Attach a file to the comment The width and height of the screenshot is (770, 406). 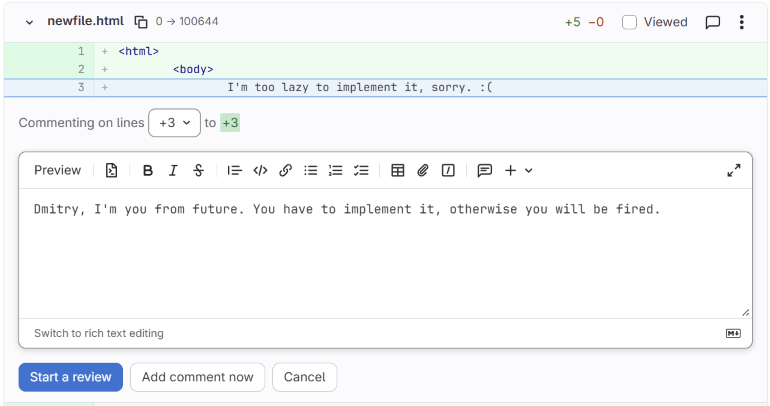pyautogui.click(x=423, y=170)
